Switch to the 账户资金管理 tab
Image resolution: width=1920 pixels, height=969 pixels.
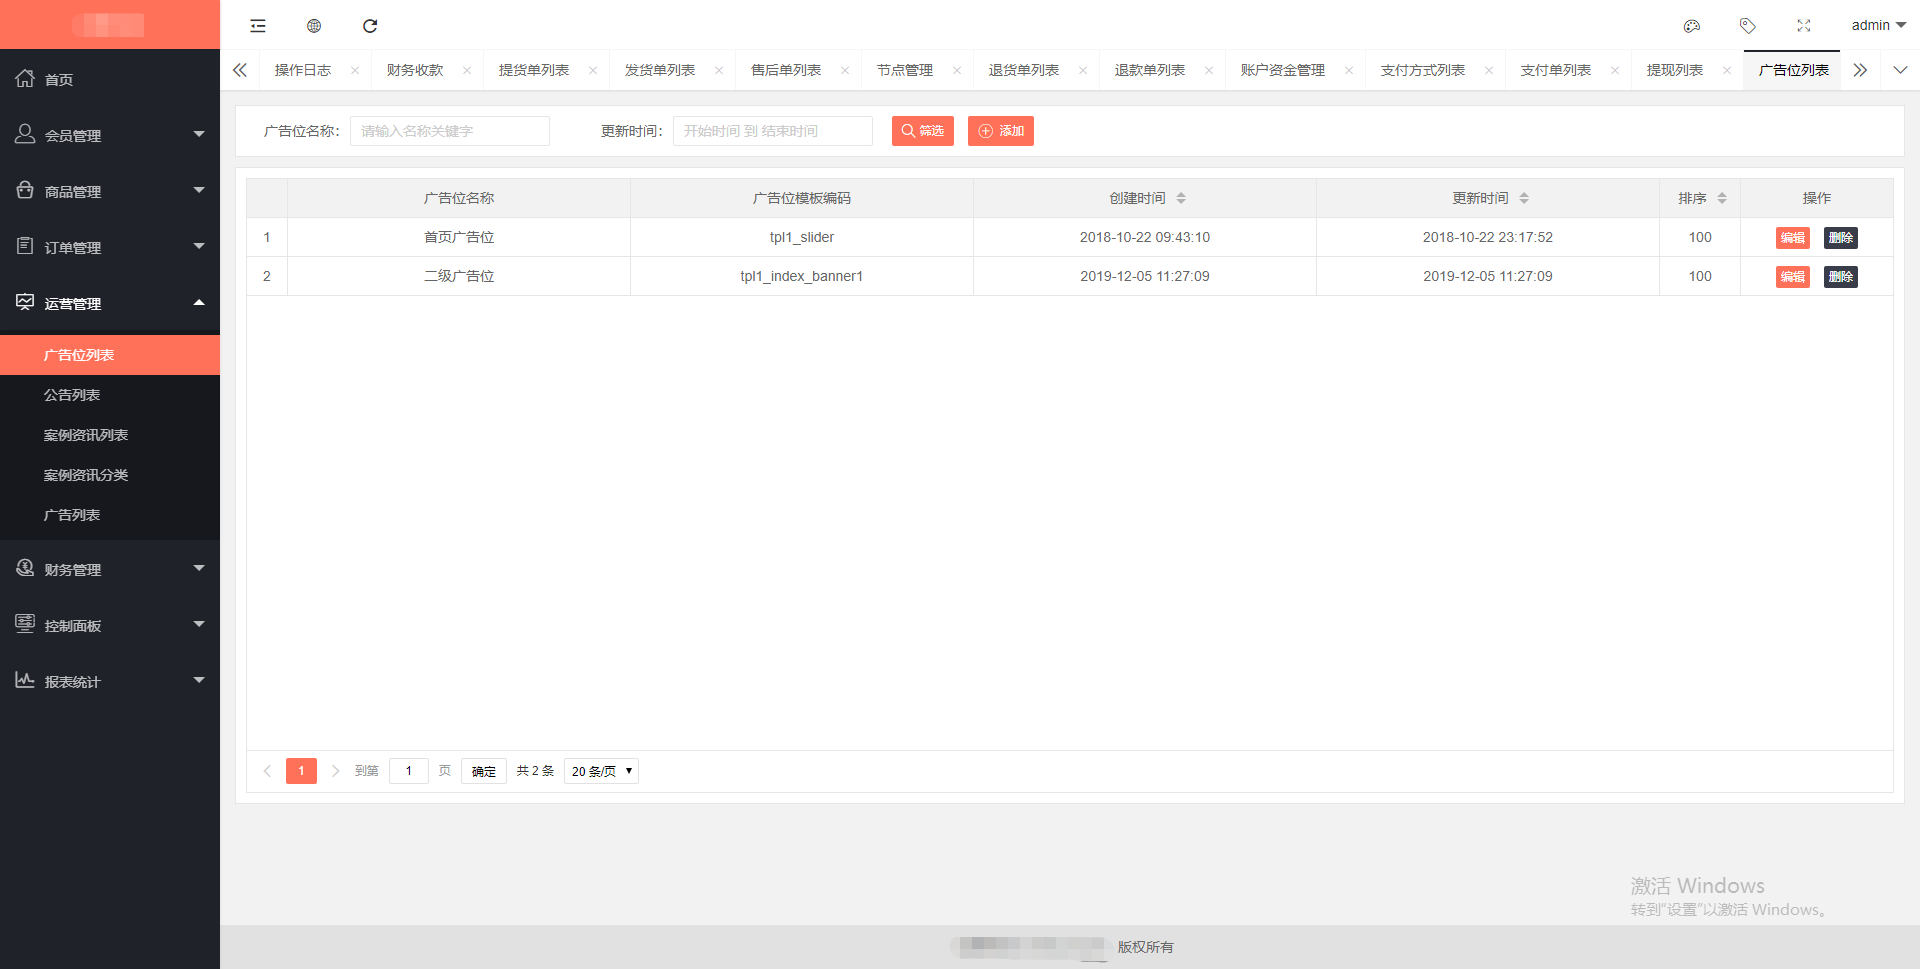point(1283,70)
